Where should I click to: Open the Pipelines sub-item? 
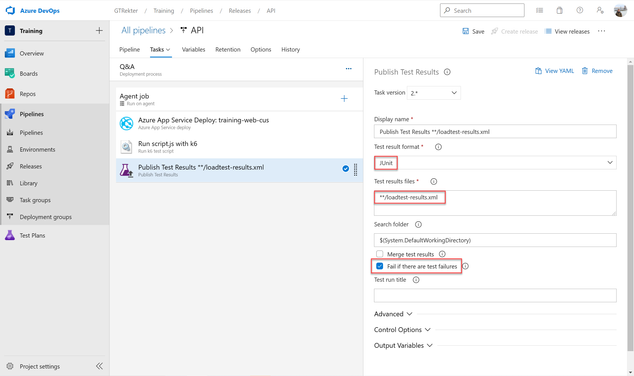coord(31,133)
